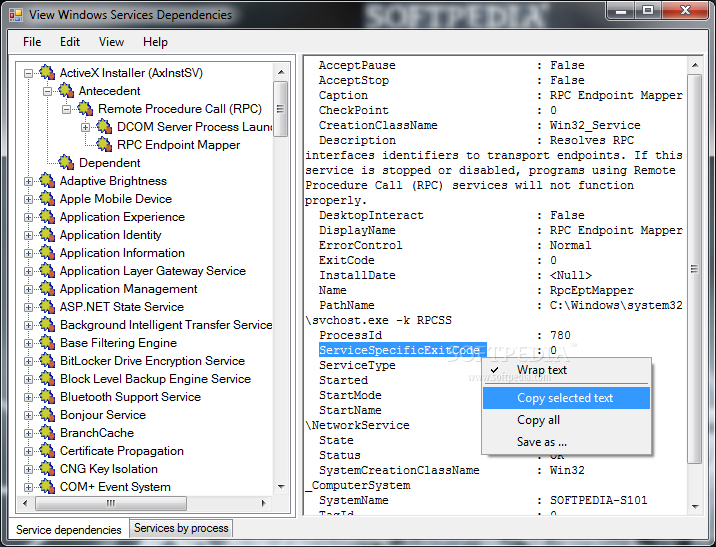Click the Application Identity service icon
This screenshot has height=547, width=716.
[47, 235]
